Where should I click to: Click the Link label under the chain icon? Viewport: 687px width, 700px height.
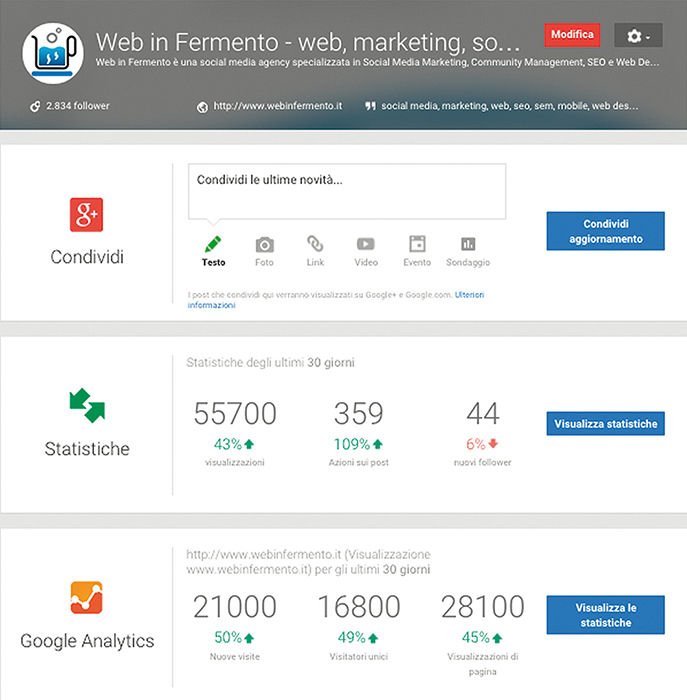pyautogui.click(x=315, y=262)
